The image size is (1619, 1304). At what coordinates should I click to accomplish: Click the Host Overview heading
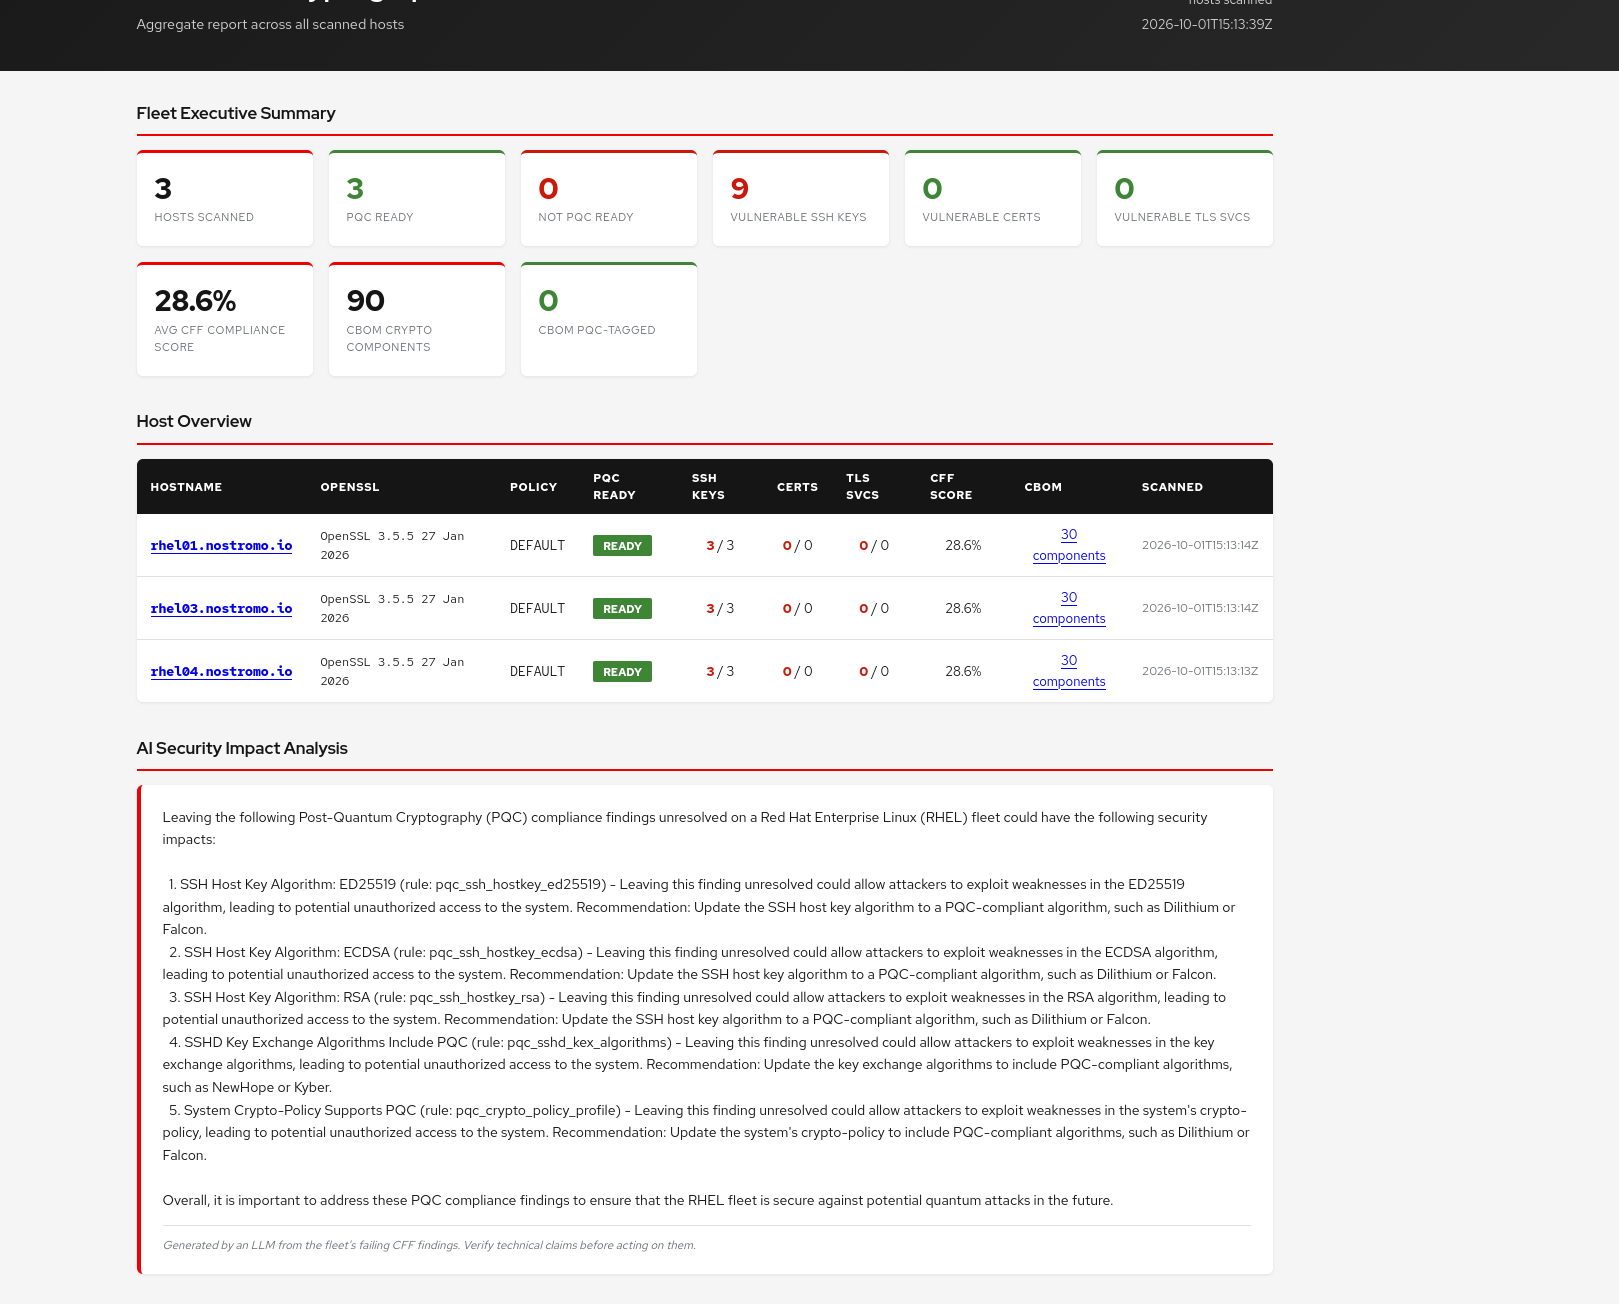click(x=194, y=421)
